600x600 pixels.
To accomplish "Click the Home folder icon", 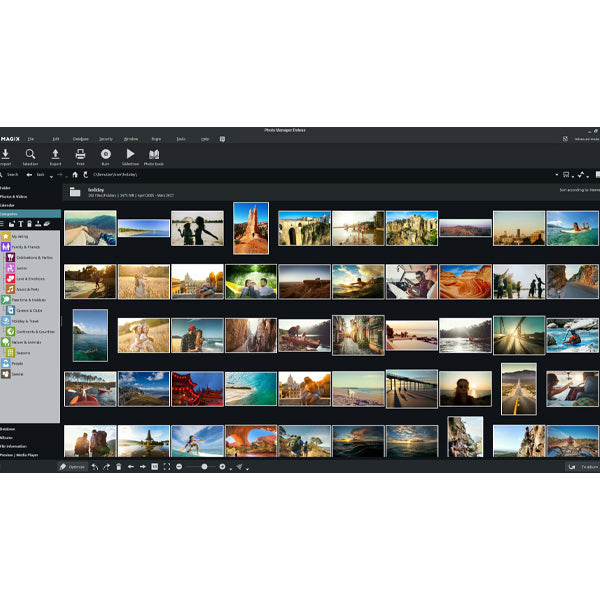I will [75, 175].
